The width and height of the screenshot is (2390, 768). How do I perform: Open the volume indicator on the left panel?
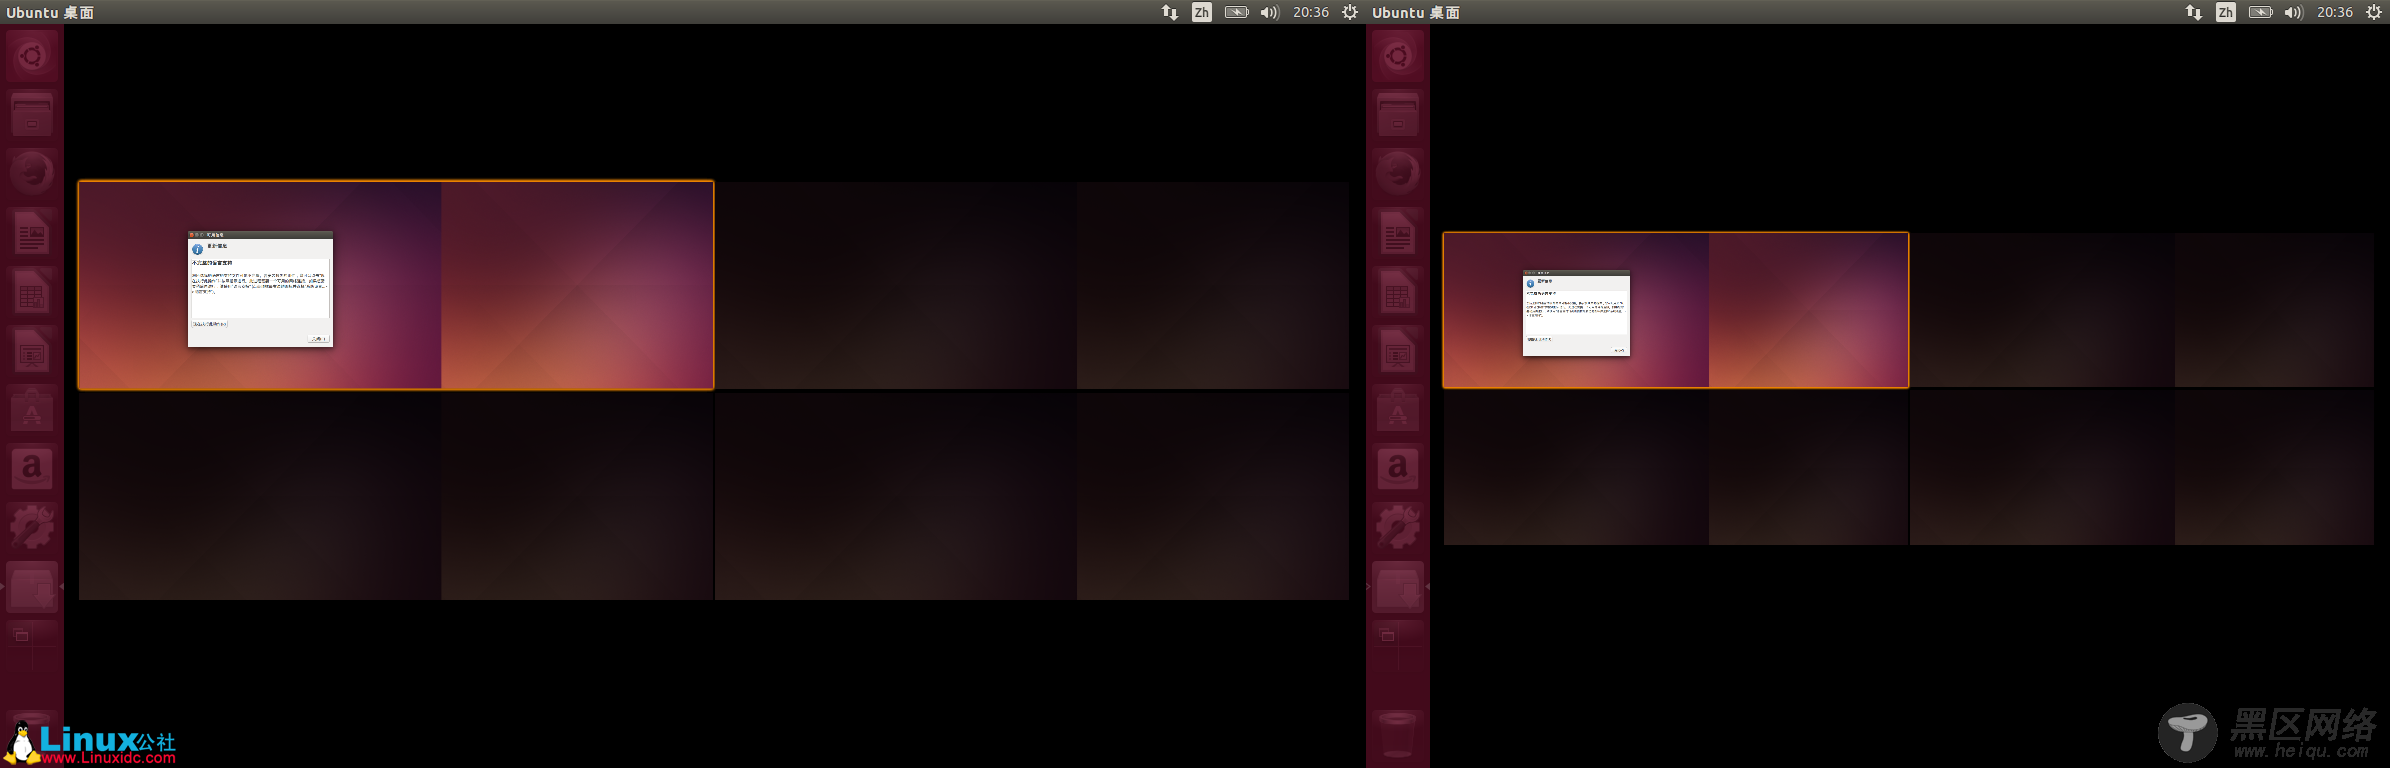(x=1269, y=12)
